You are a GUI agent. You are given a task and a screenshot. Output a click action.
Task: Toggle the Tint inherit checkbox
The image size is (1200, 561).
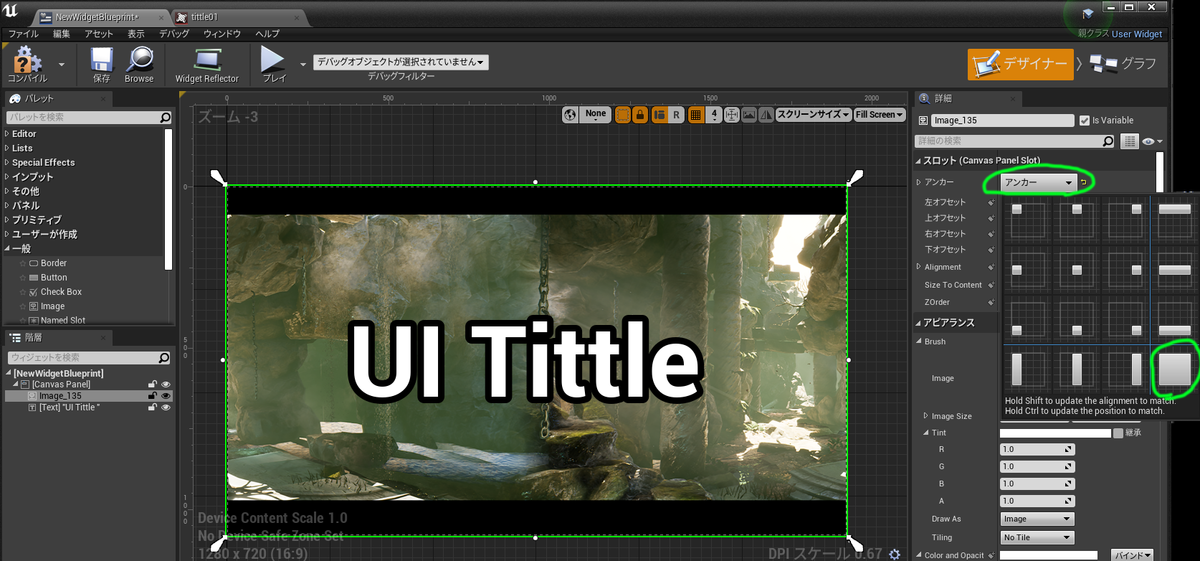point(1118,433)
